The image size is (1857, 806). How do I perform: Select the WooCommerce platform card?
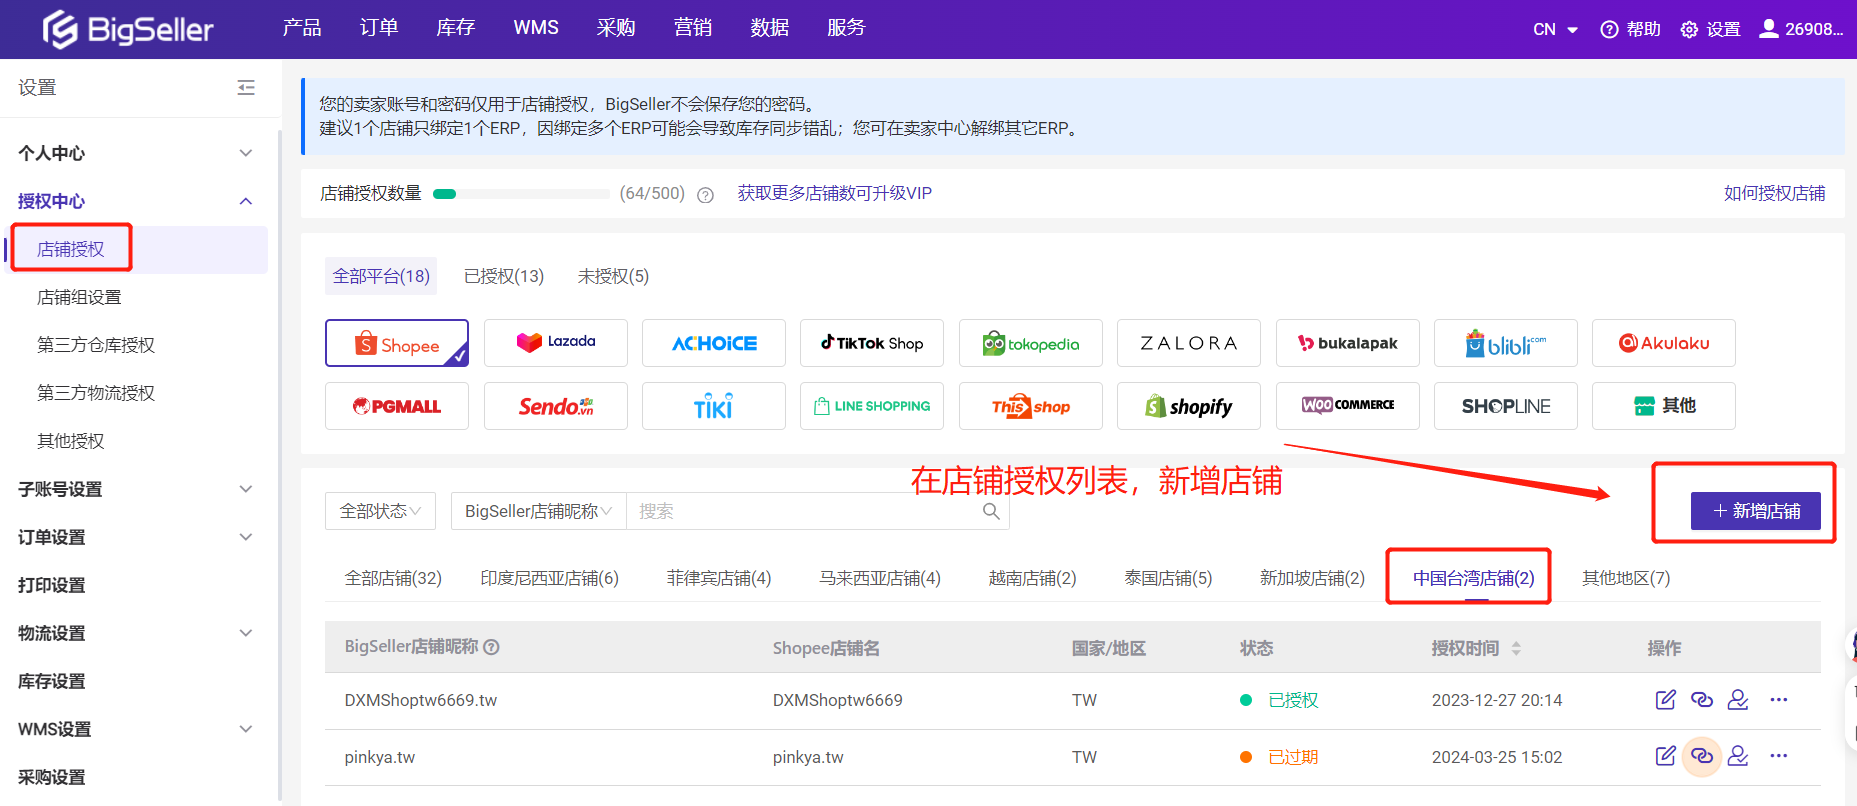[1348, 406]
